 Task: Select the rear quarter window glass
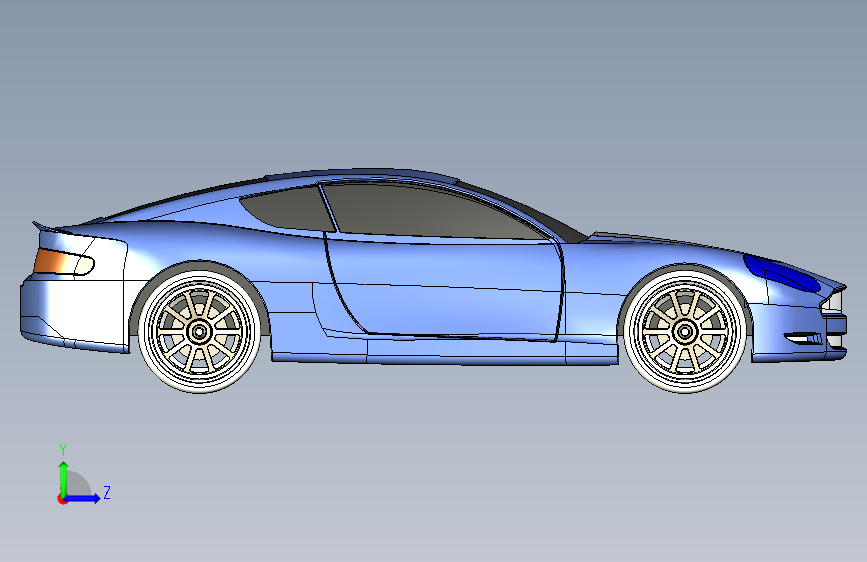288,209
